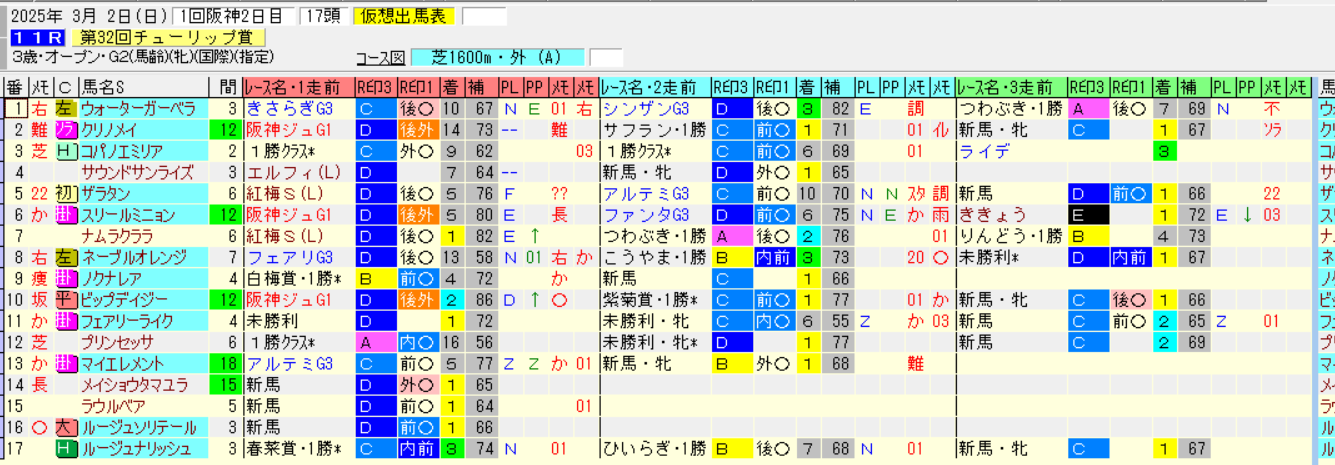Click the blue 11R race number badge
The width and height of the screenshot is (1335, 465).
pos(40,37)
